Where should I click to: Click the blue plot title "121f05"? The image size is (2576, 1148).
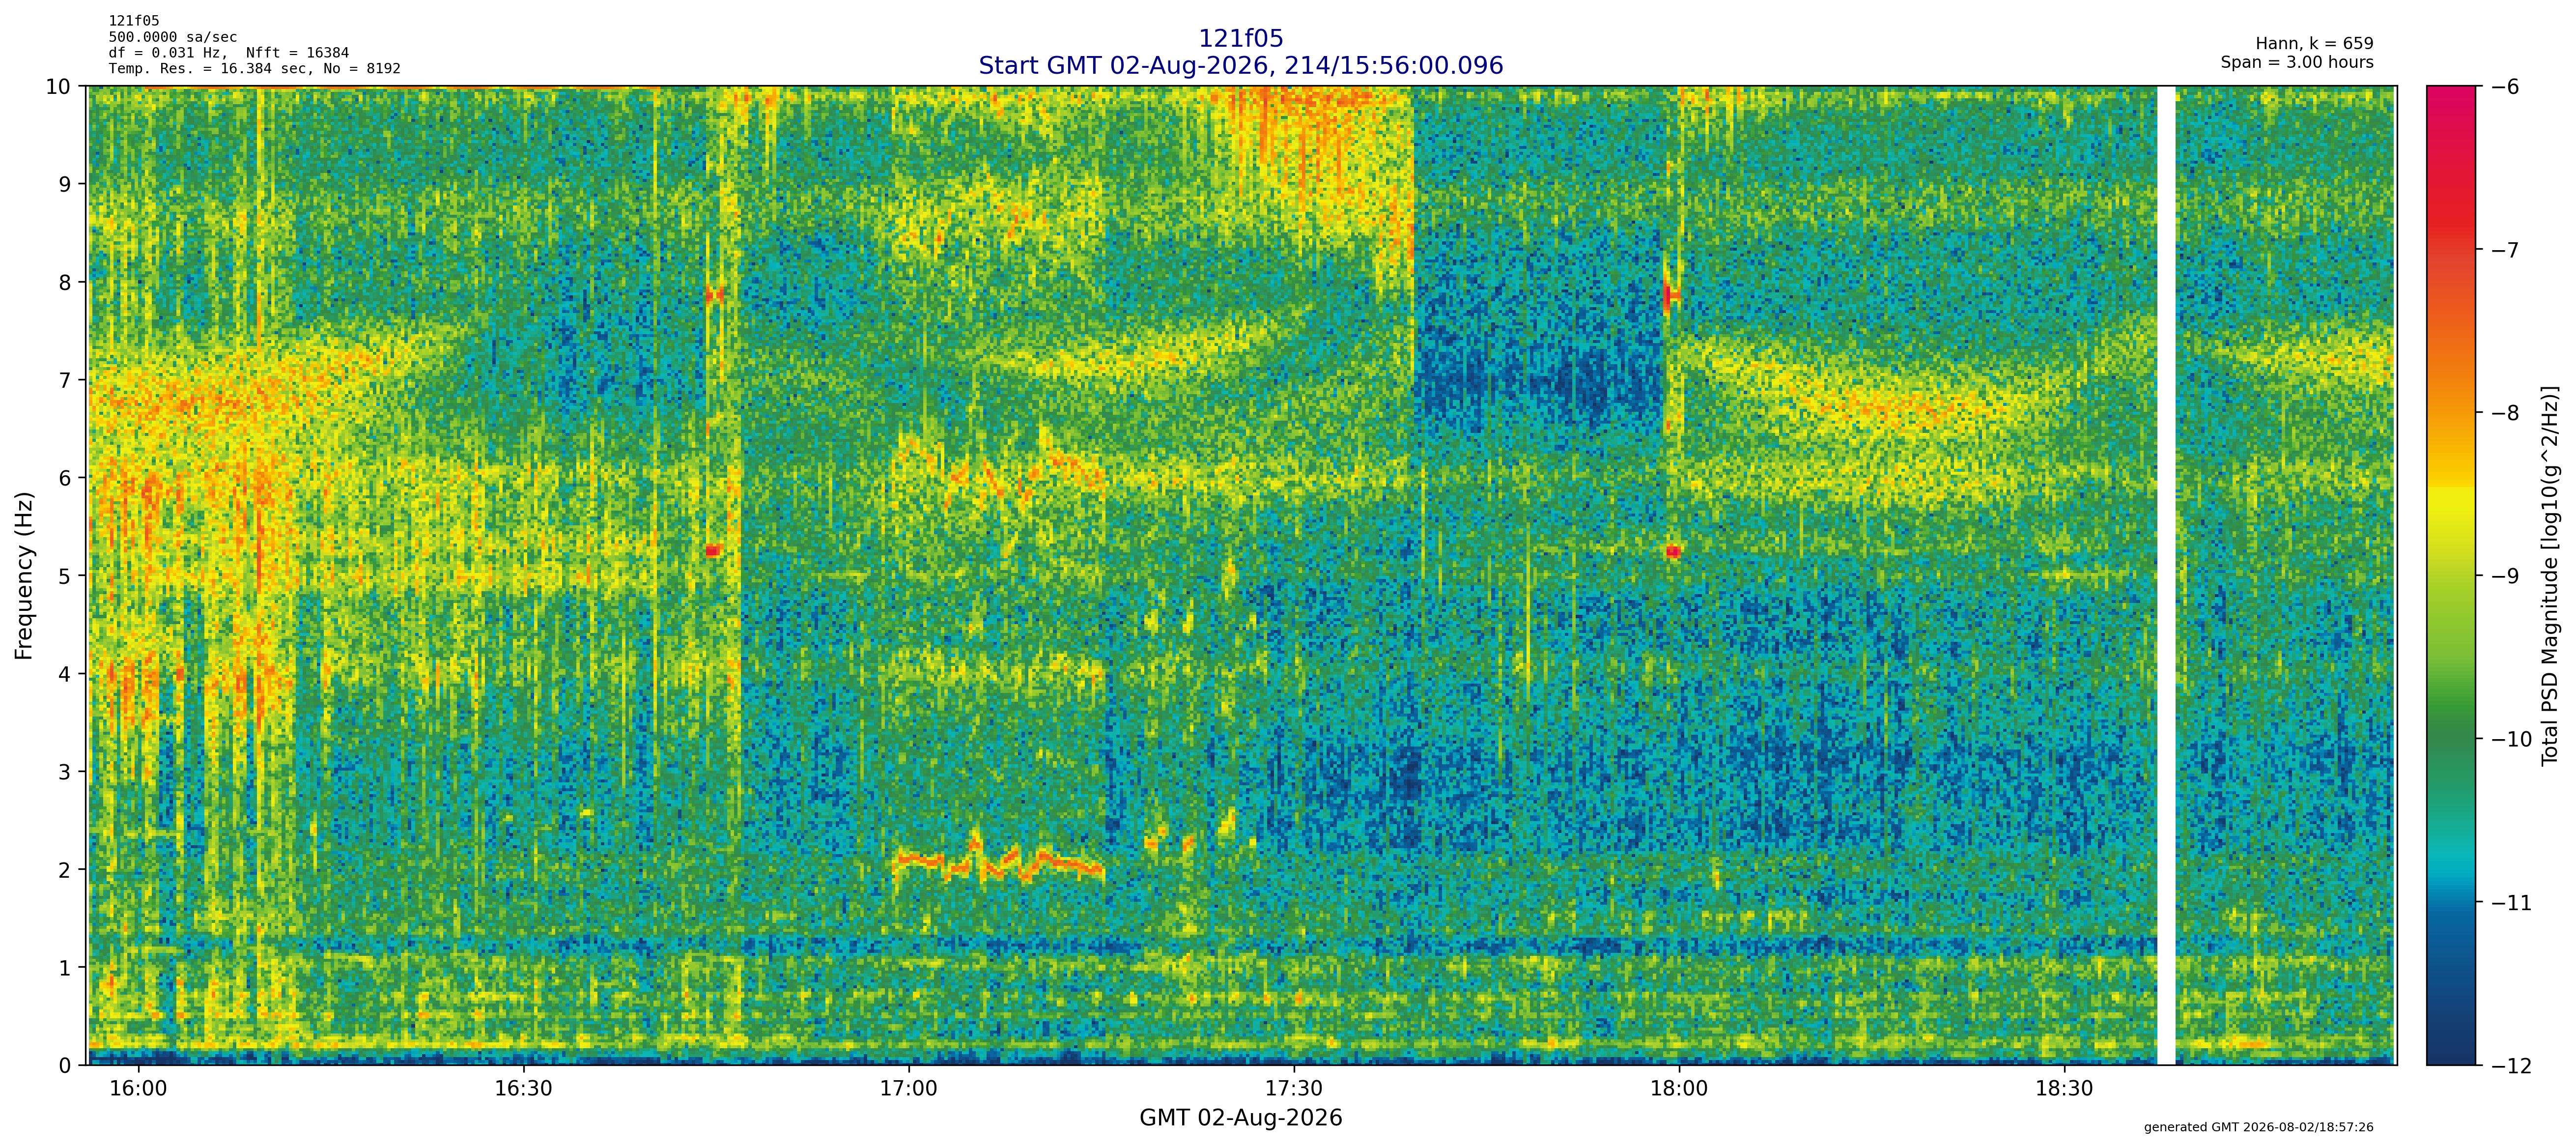(x=1240, y=38)
